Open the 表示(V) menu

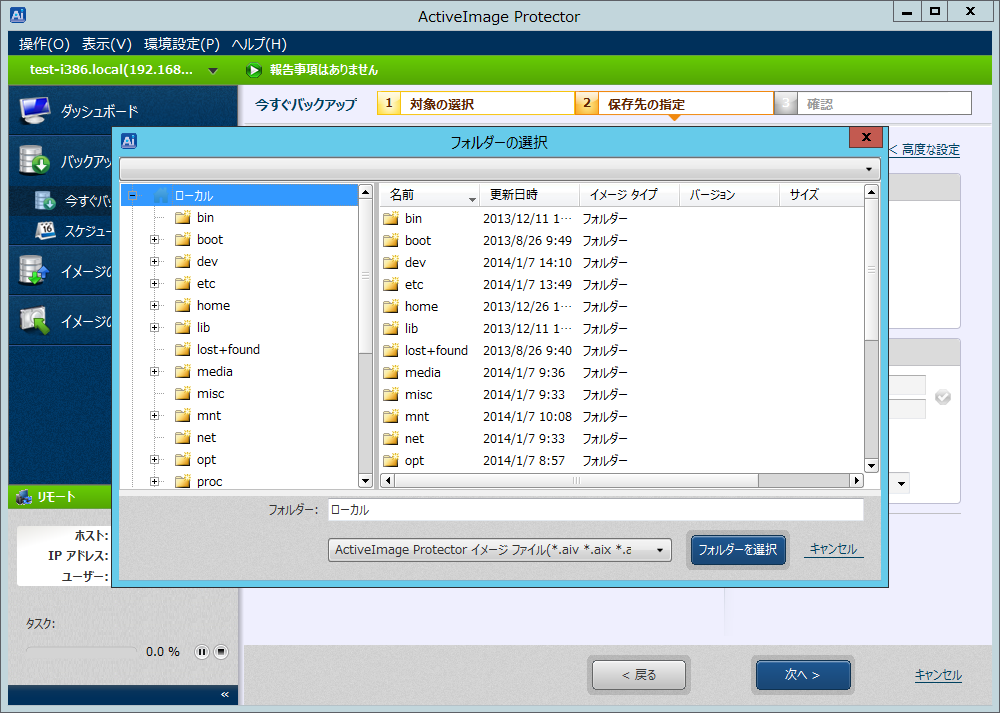coord(107,44)
